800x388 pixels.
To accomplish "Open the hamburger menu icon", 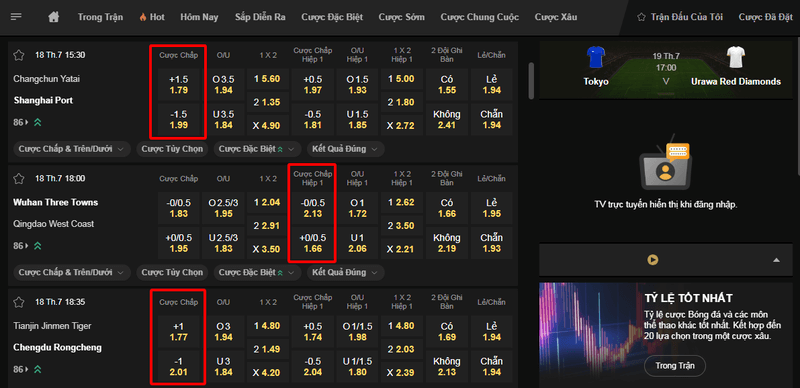I will tap(16, 17).
